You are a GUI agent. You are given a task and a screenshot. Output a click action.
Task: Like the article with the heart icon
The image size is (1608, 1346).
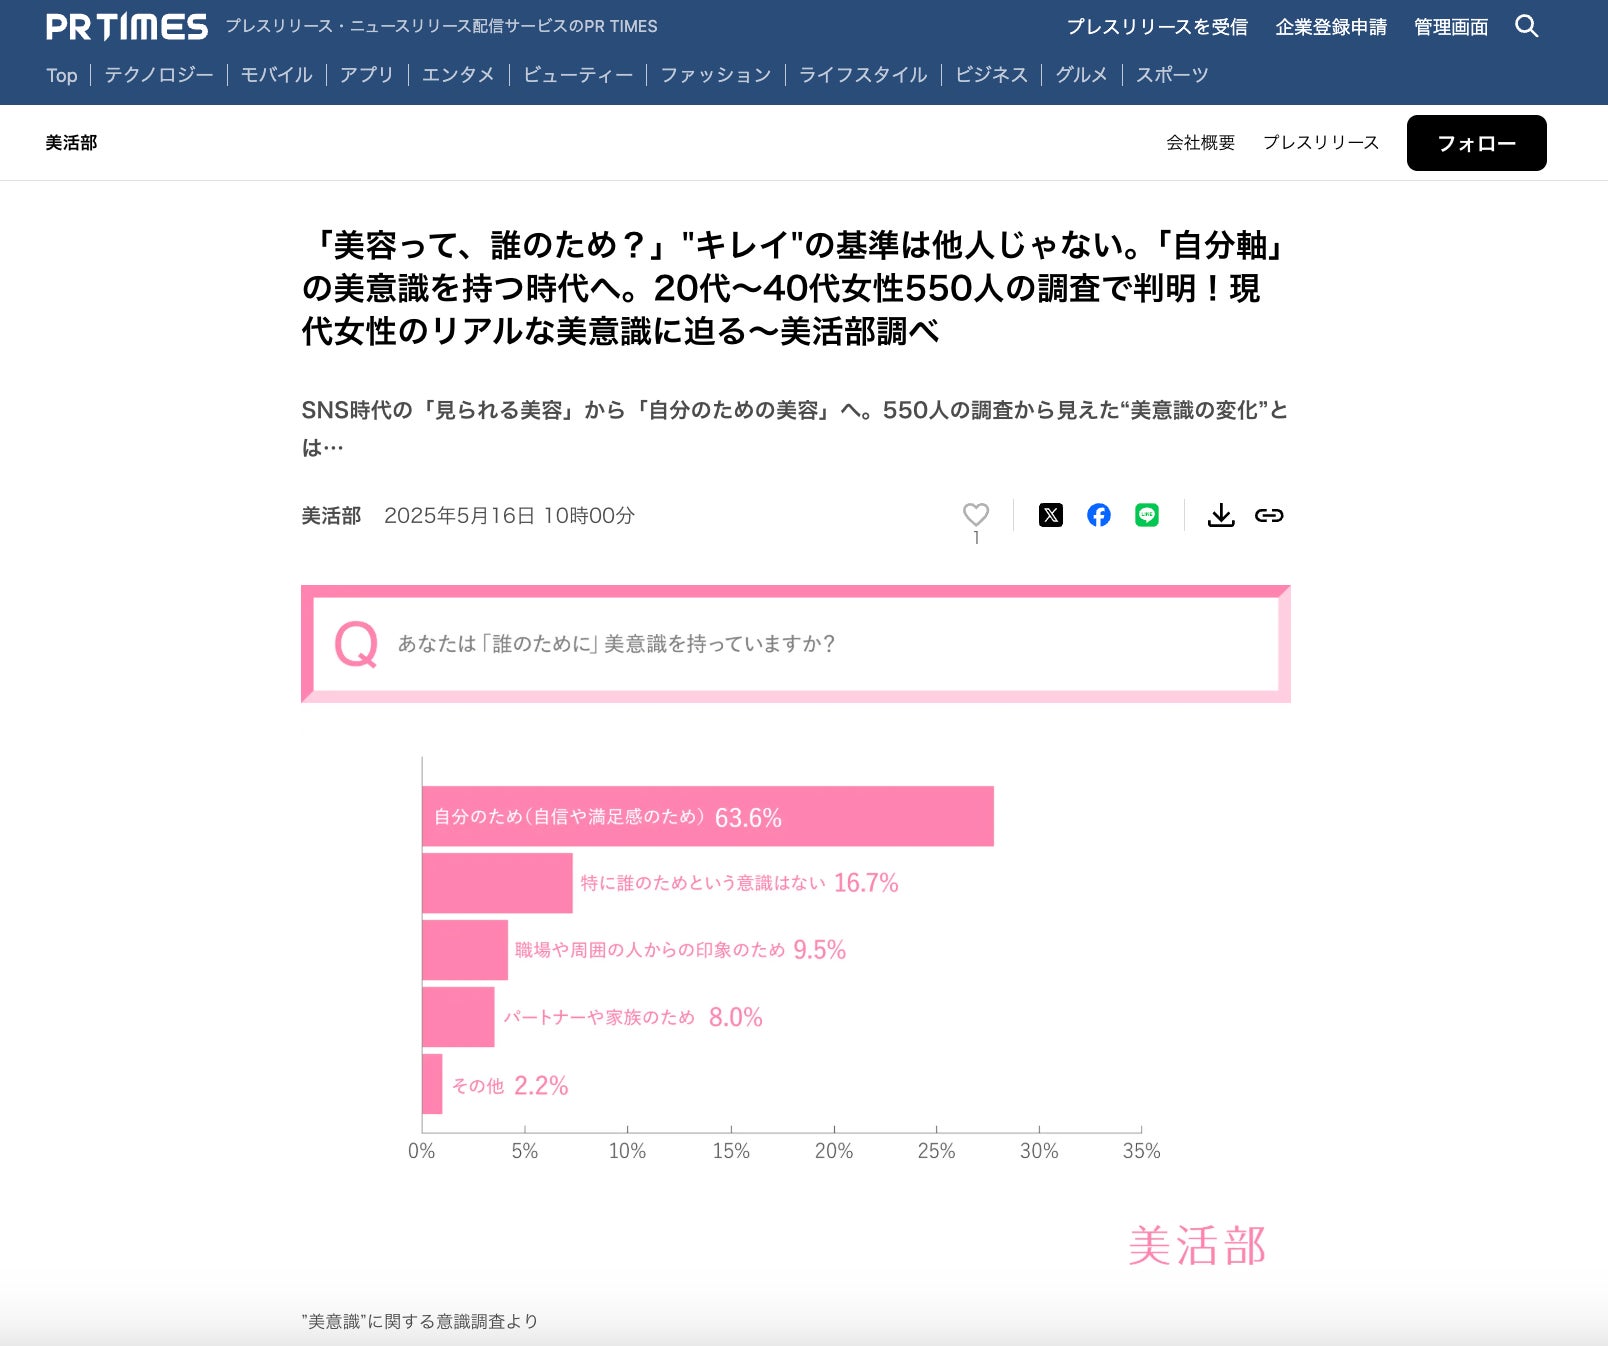(x=976, y=514)
